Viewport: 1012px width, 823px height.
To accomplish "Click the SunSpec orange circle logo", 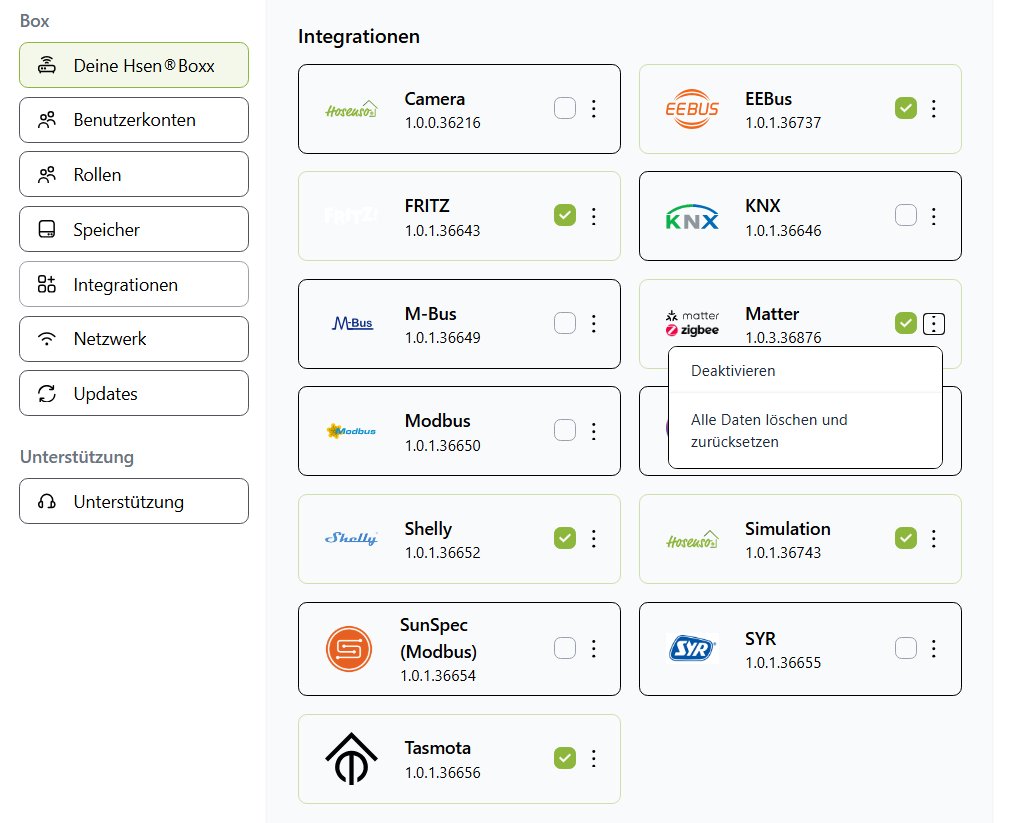I will [x=349, y=649].
